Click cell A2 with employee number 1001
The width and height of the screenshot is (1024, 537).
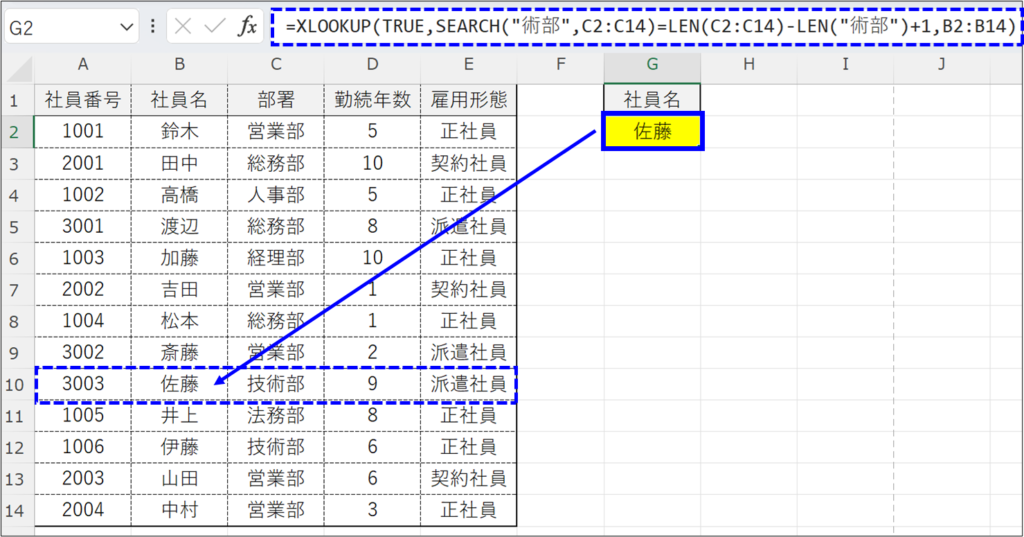[83, 131]
